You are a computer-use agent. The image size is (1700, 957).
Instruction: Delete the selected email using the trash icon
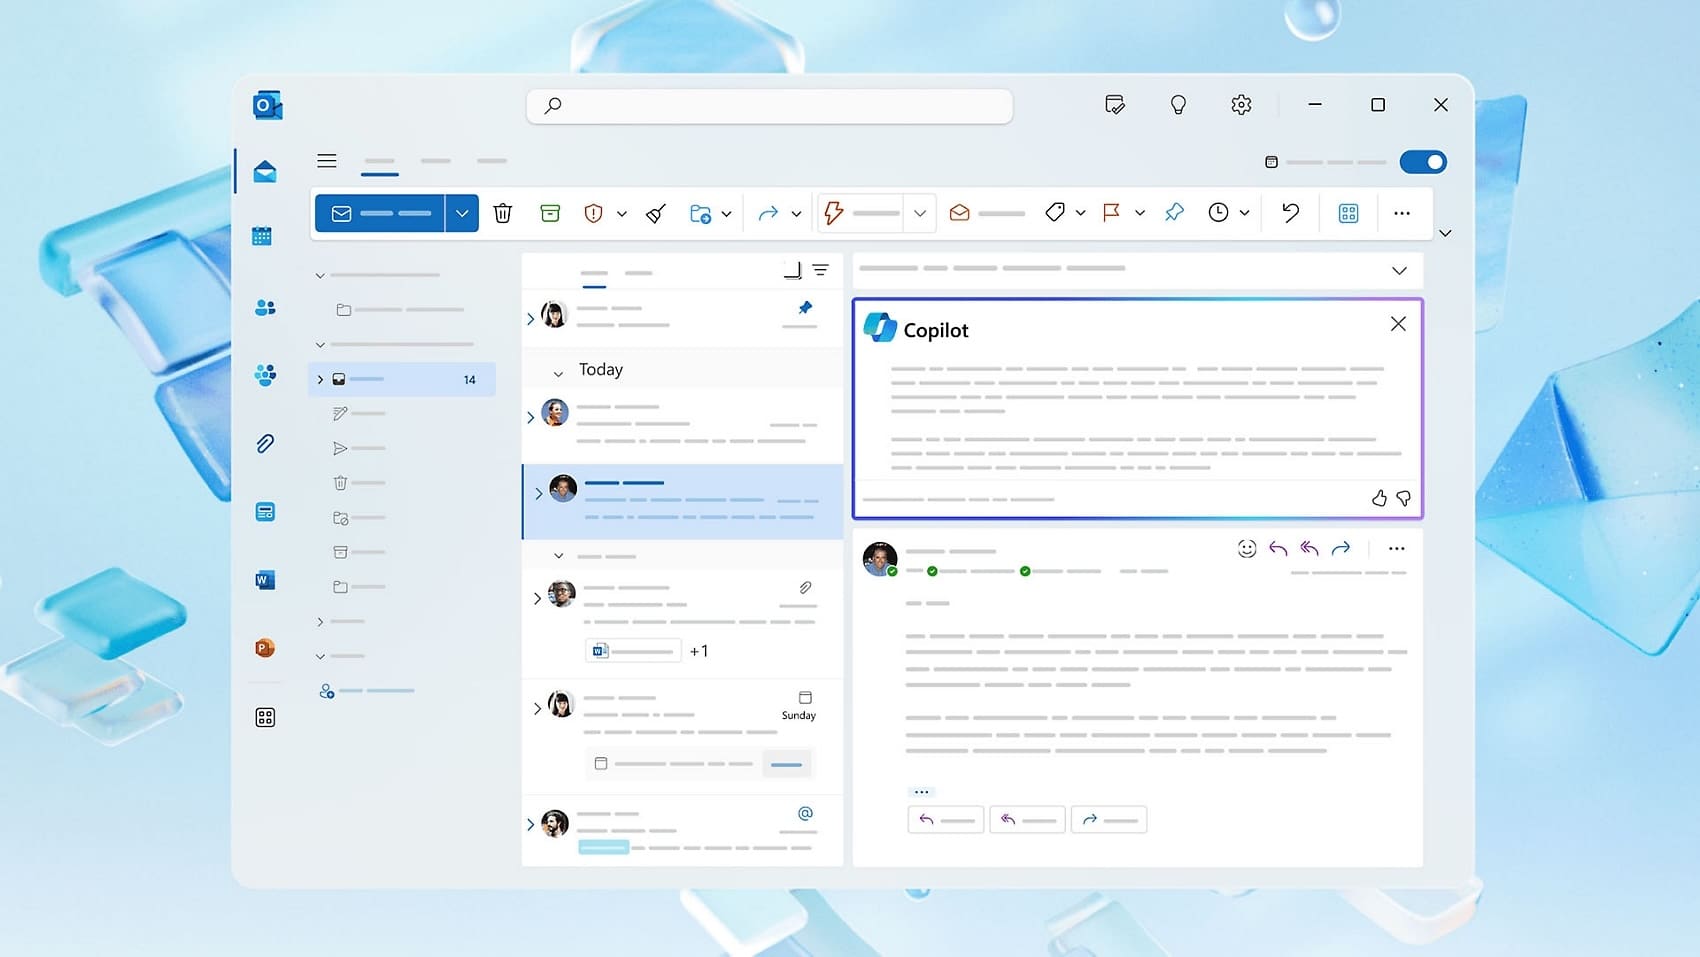coord(503,213)
